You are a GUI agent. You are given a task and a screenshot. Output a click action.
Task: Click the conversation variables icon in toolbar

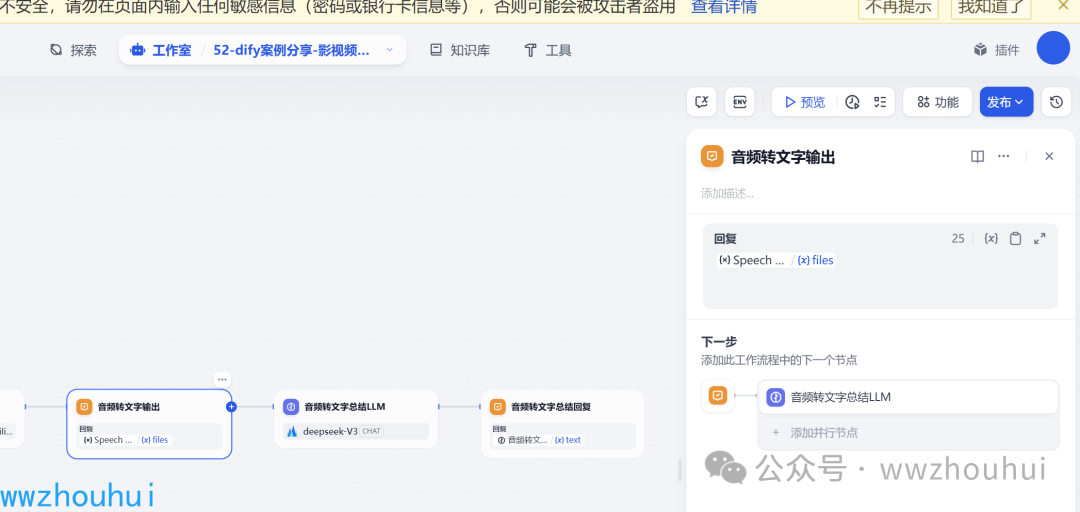[x=702, y=102]
